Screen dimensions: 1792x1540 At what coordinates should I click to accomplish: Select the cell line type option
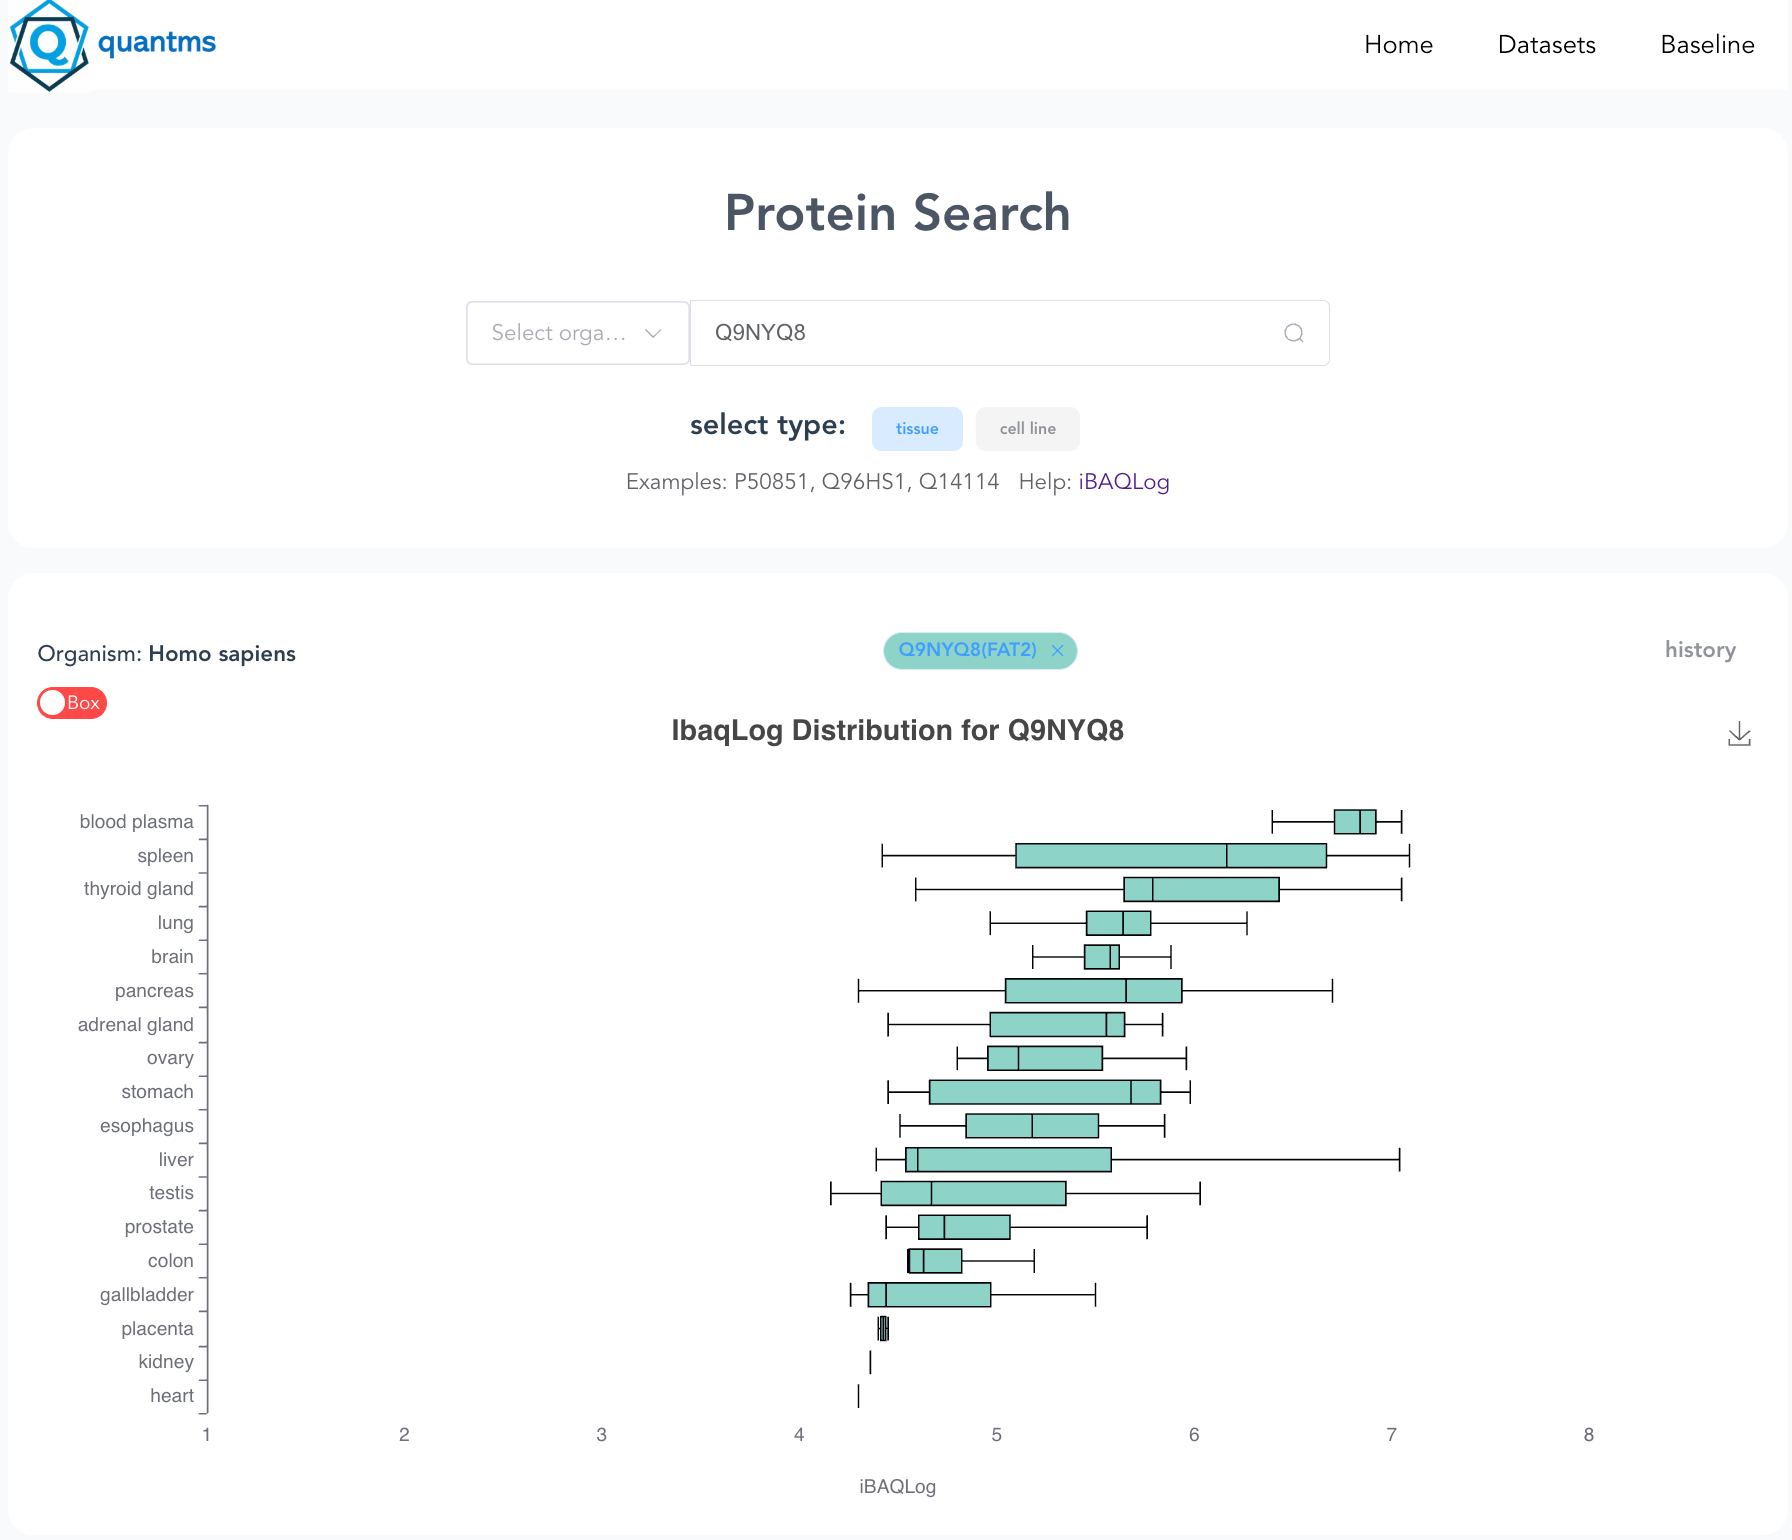coord(1027,429)
